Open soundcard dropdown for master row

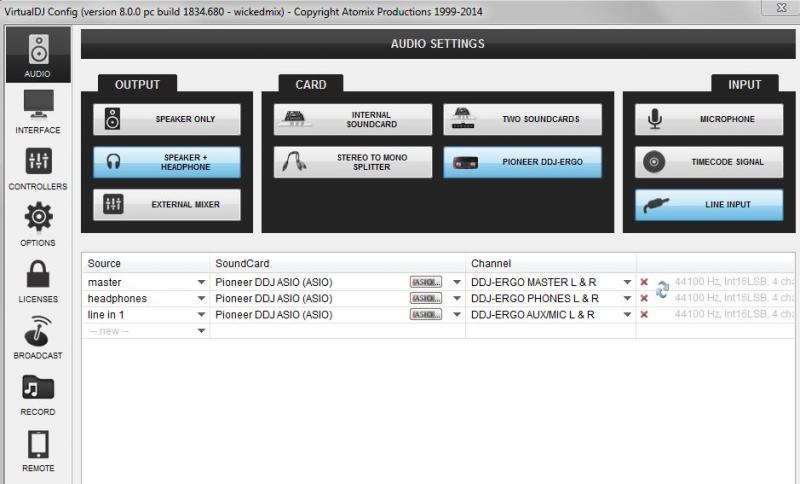[457, 282]
